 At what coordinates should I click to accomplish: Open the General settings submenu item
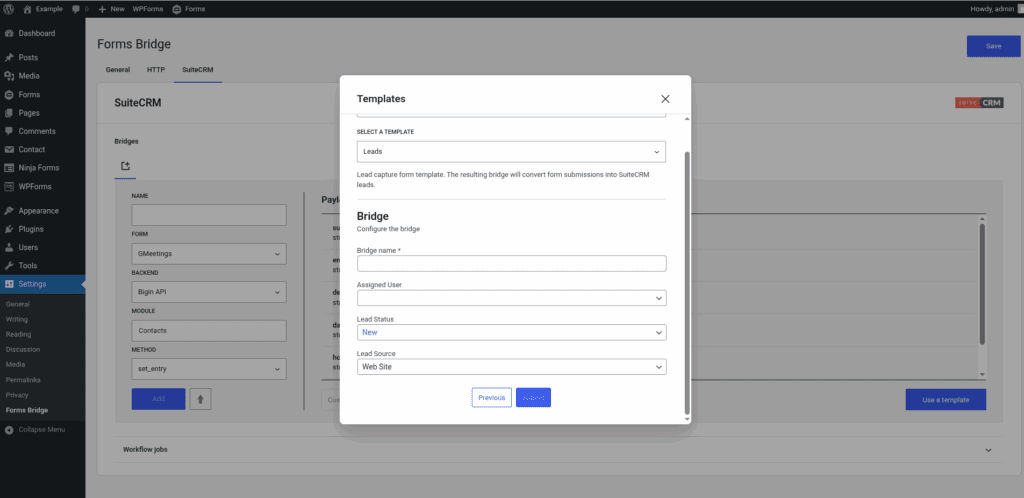click(18, 304)
